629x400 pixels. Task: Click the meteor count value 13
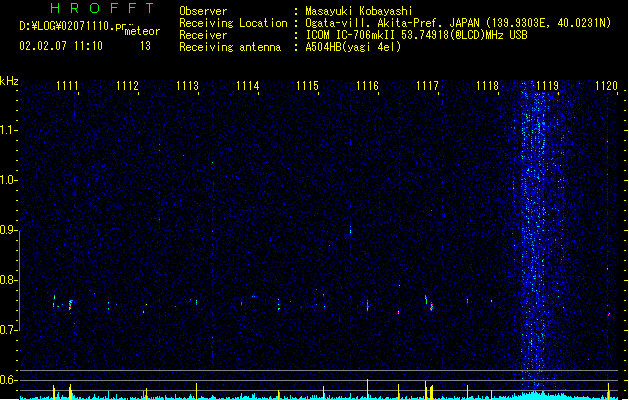[145, 46]
